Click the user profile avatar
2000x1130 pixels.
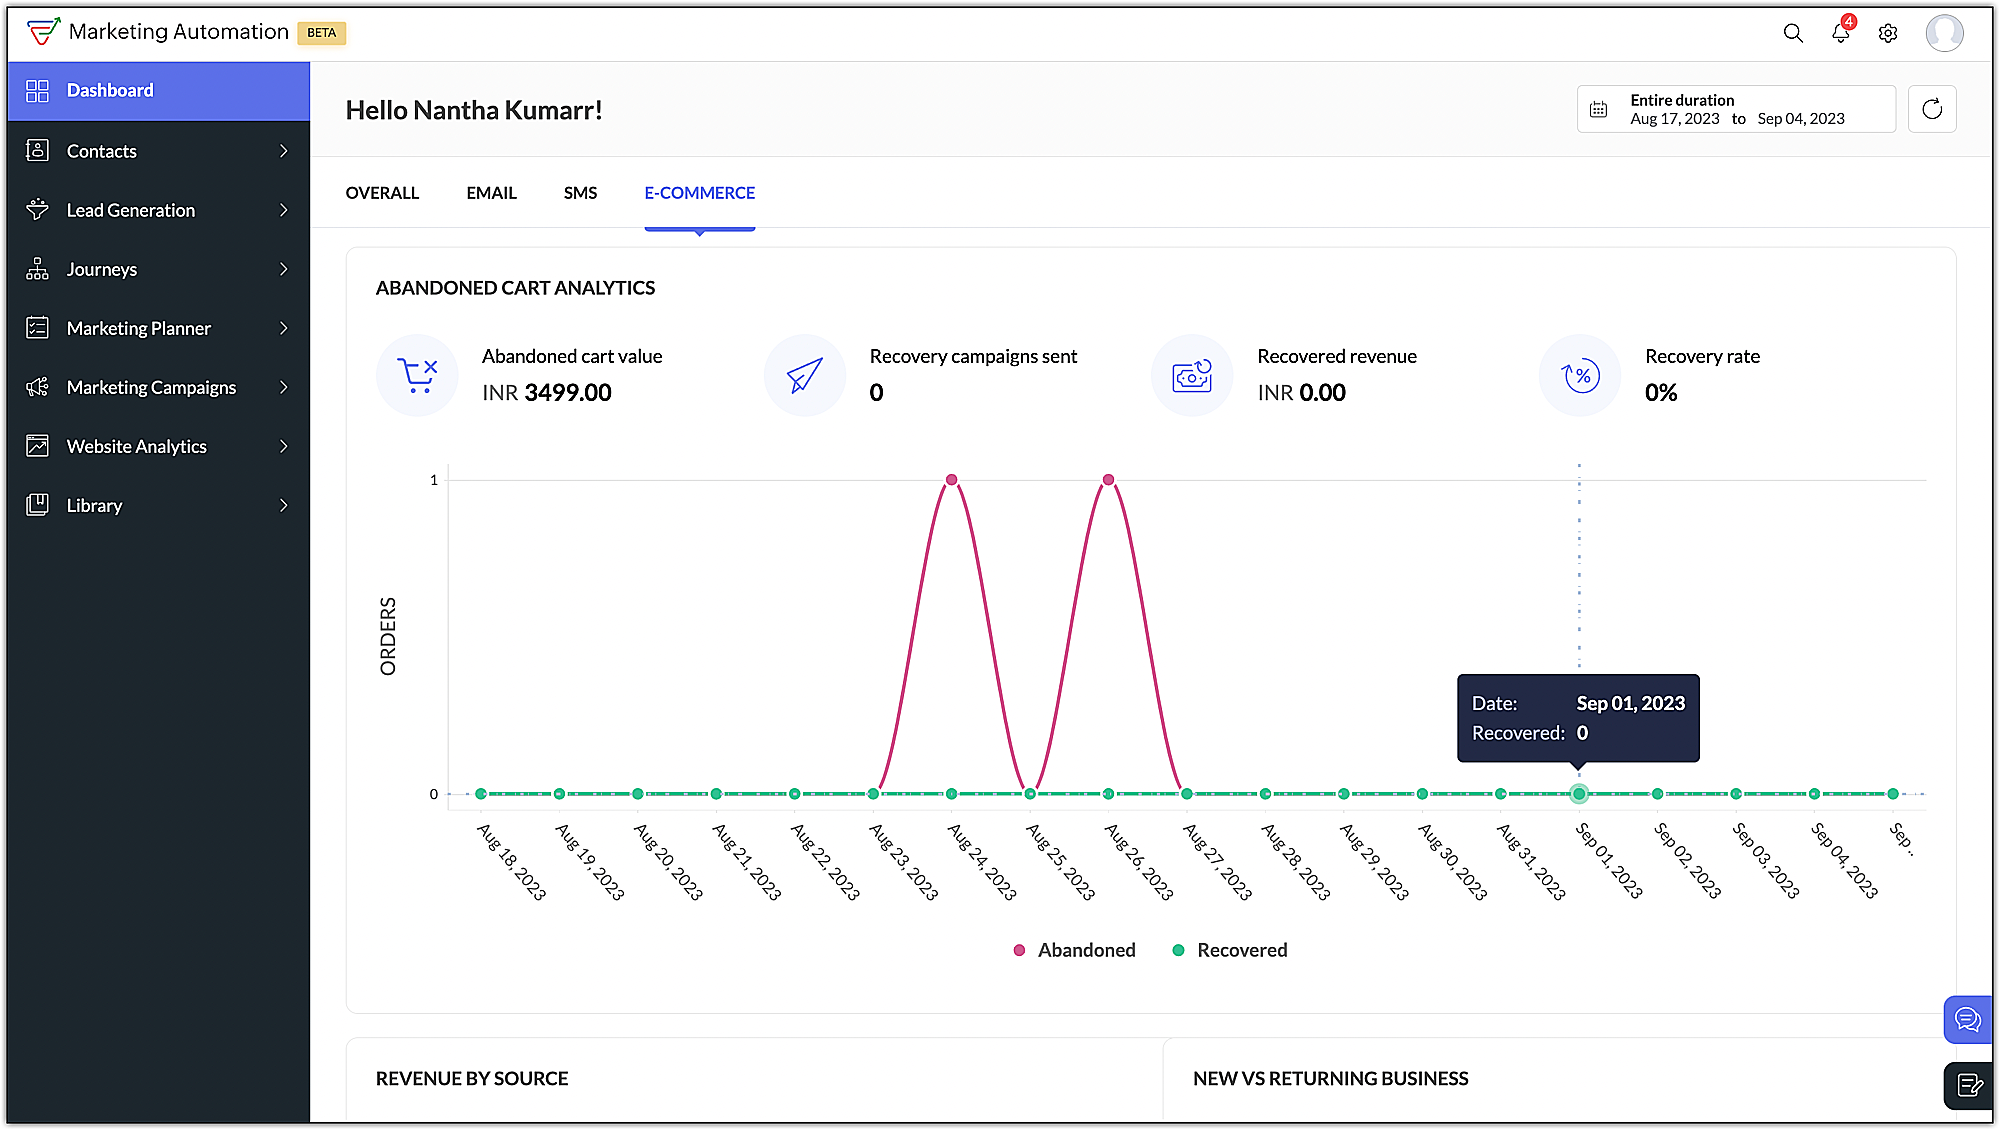point(1944,33)
